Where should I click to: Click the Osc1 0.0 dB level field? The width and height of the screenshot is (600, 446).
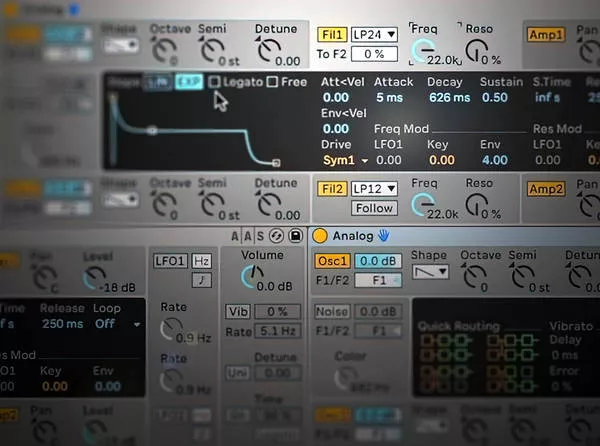click(x=378, y=261)
